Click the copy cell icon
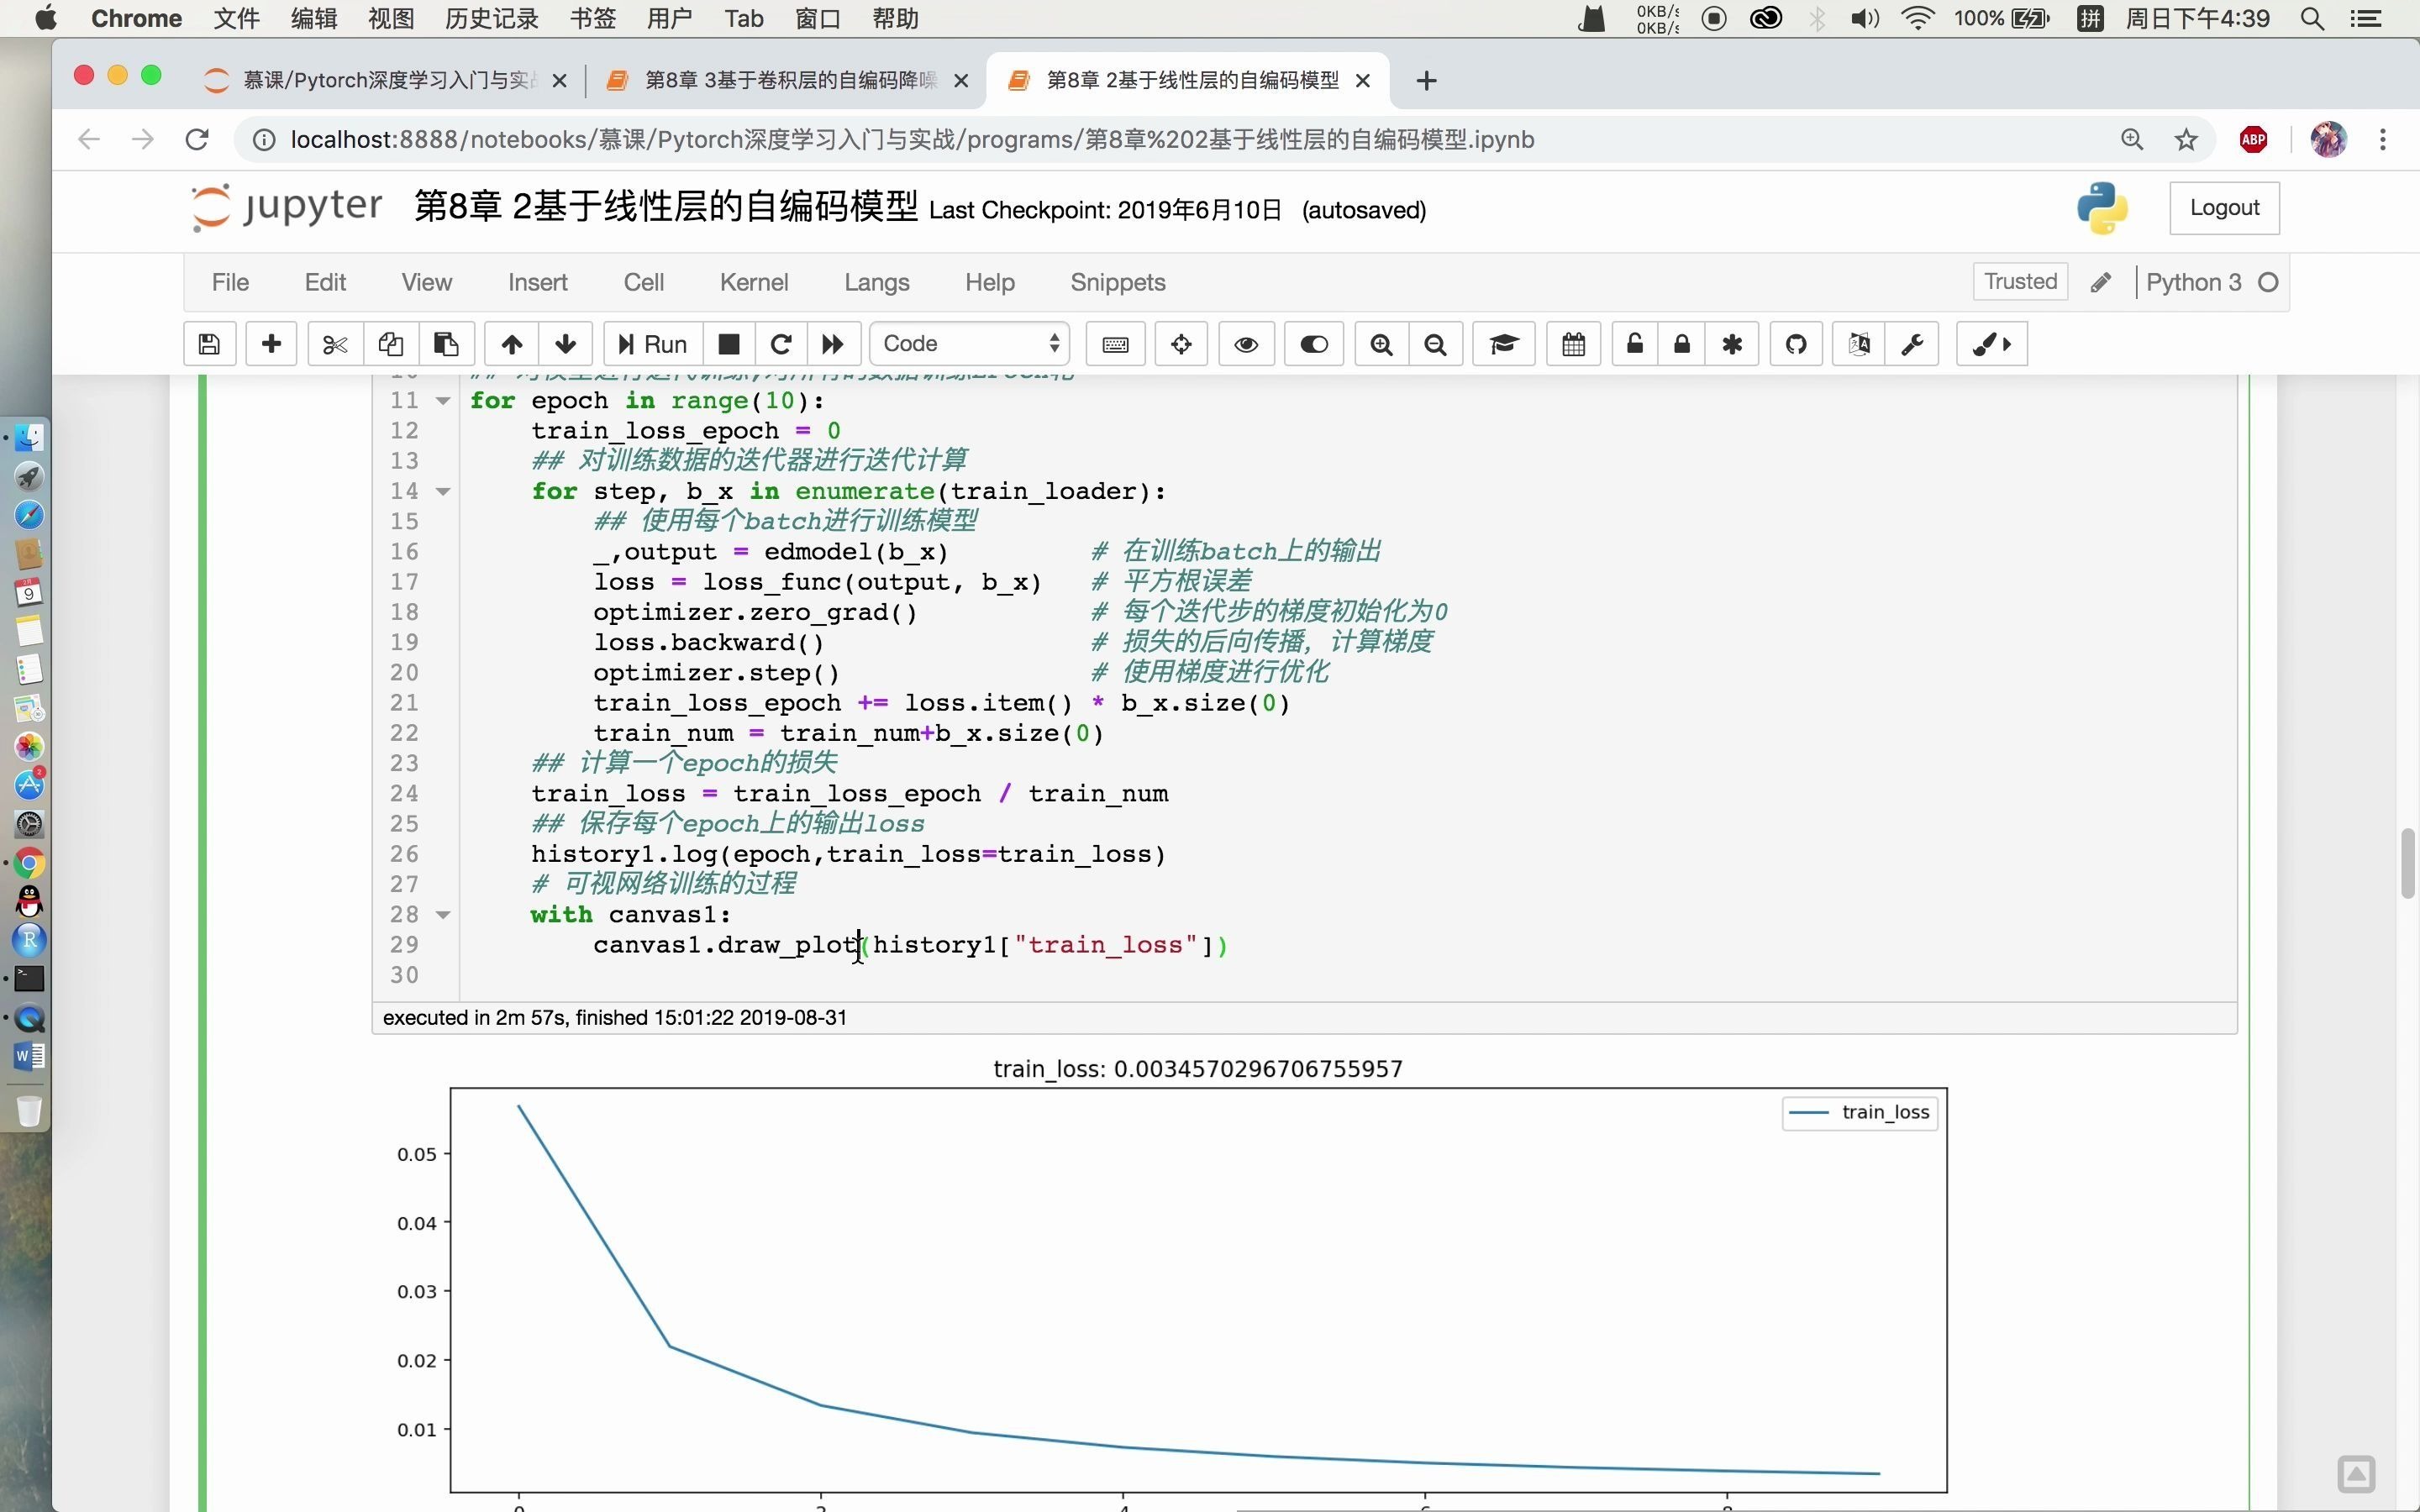This screenshot has height=1512, width=2420. (x=388, y=344)
